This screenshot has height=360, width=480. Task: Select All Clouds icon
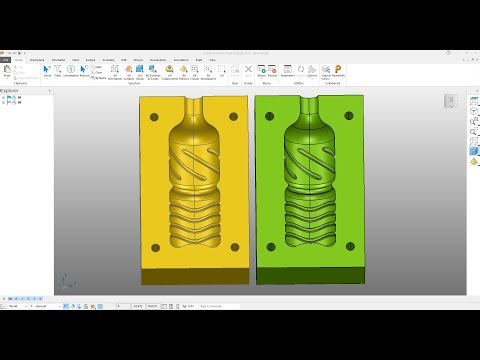[194, 69]
